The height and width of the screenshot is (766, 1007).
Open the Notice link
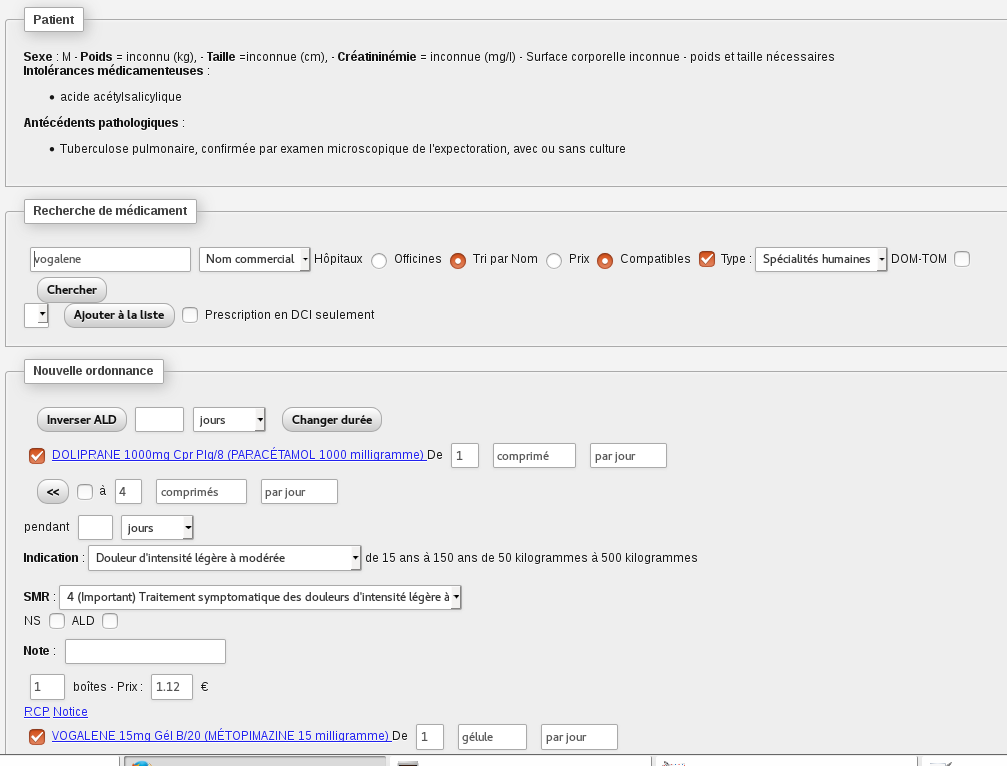coord(69,711)
